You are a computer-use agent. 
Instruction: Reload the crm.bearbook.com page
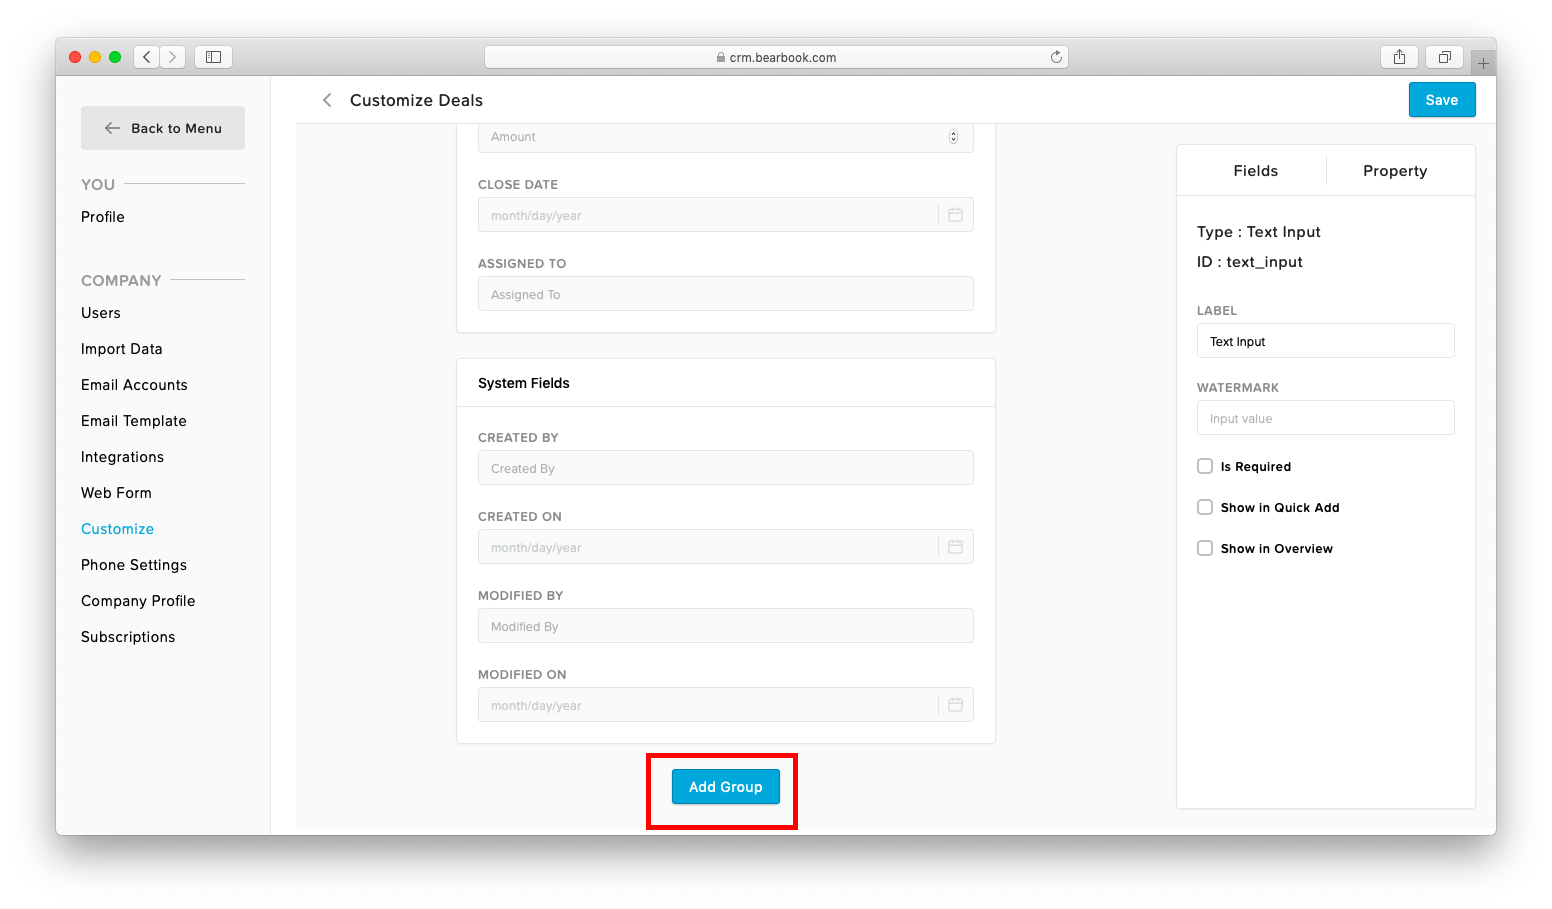1056,57
